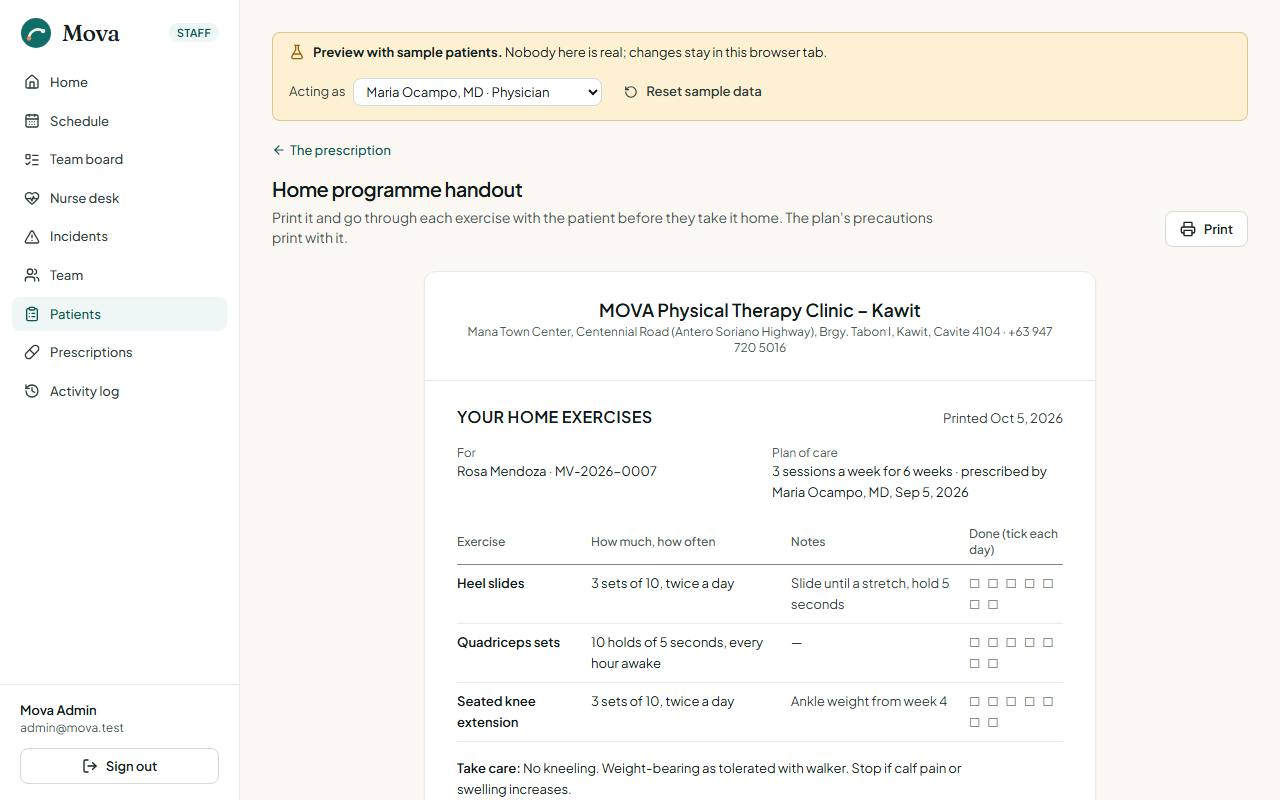Click the How much, how often header
Viewport: 1280px width, 800px height.
pos(653,542)
